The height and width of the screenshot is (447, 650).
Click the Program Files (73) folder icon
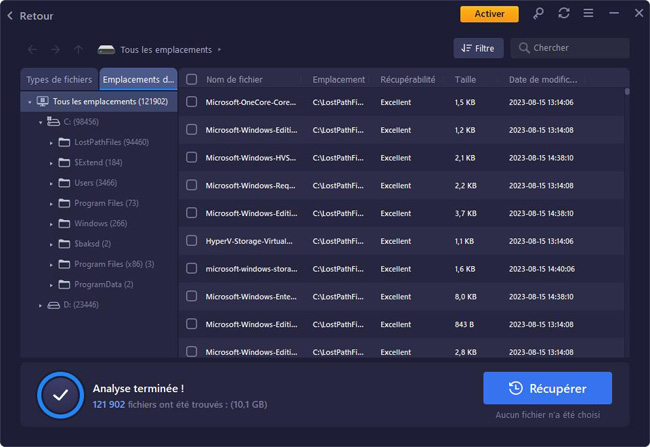coord(64,203)
